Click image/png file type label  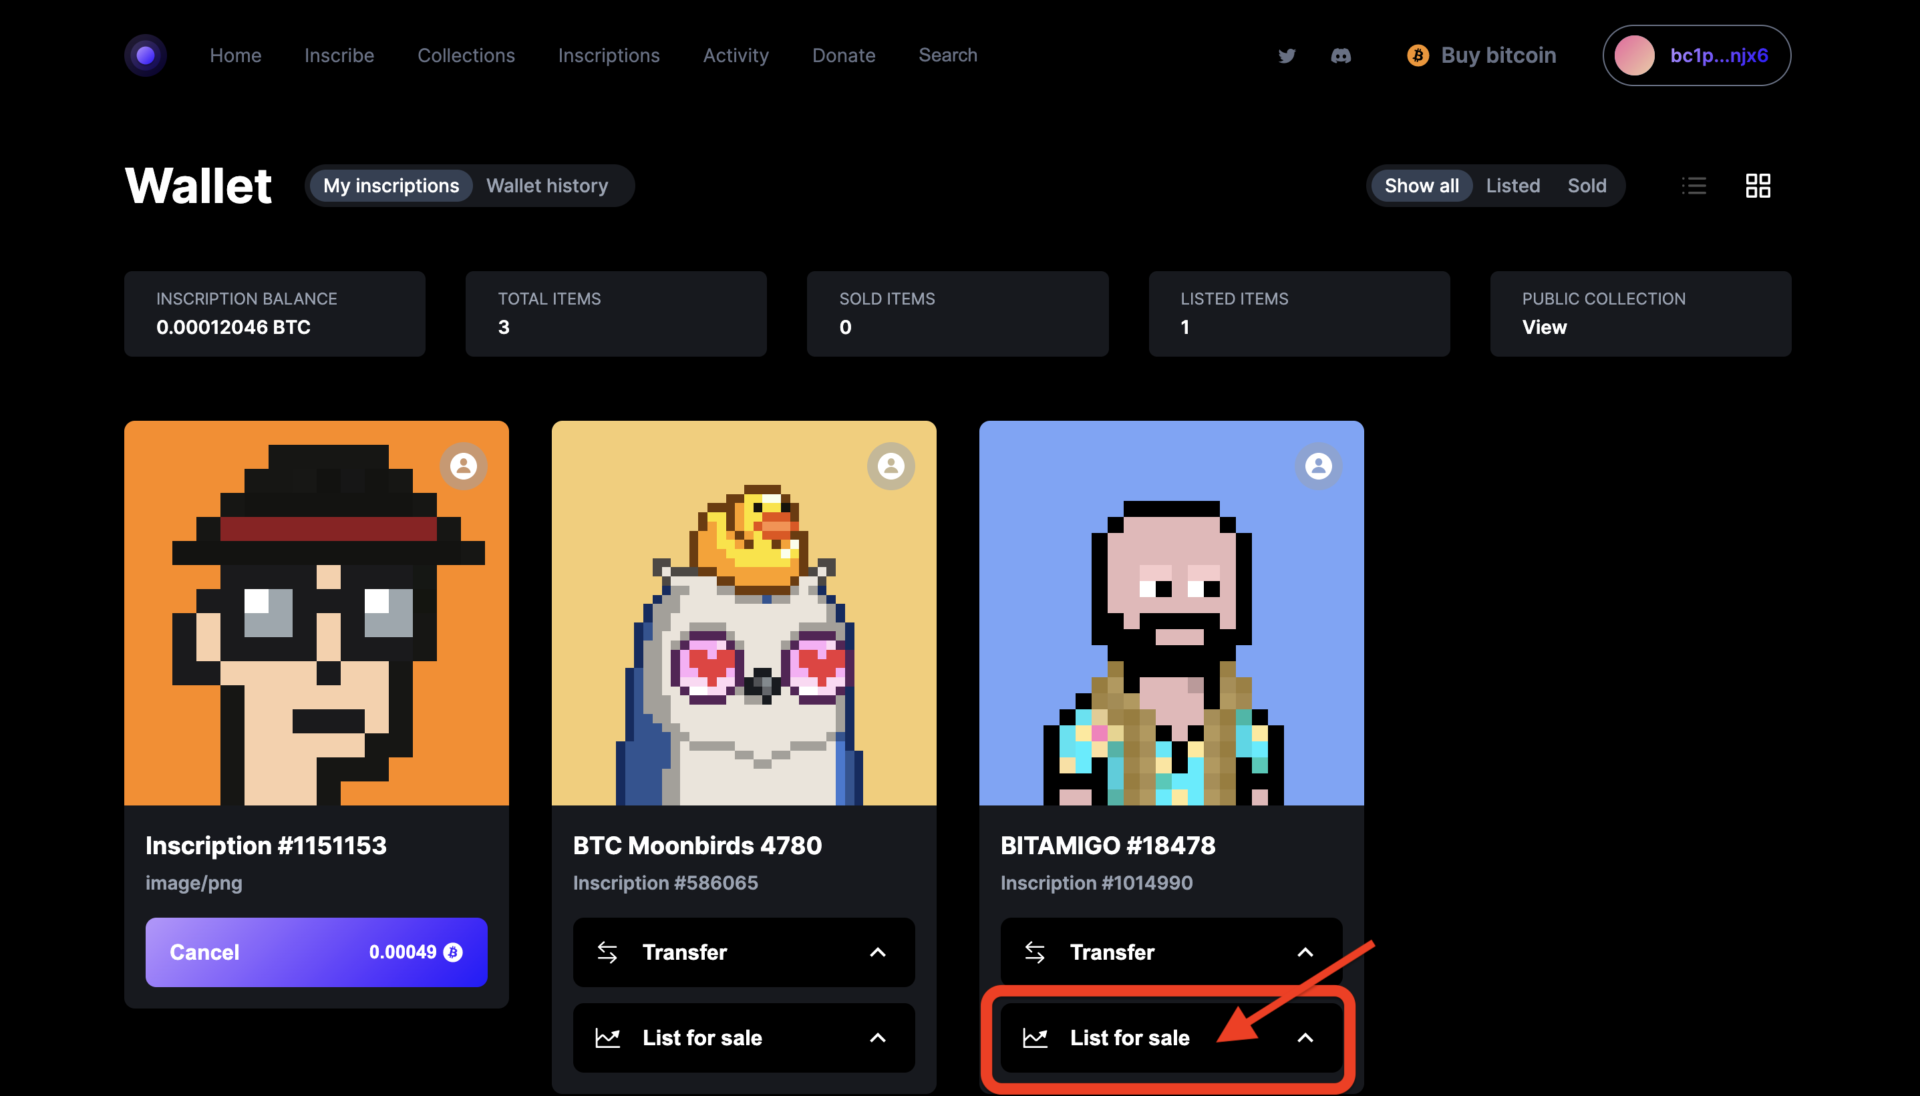pyautogui.click(x=194, y=883)
